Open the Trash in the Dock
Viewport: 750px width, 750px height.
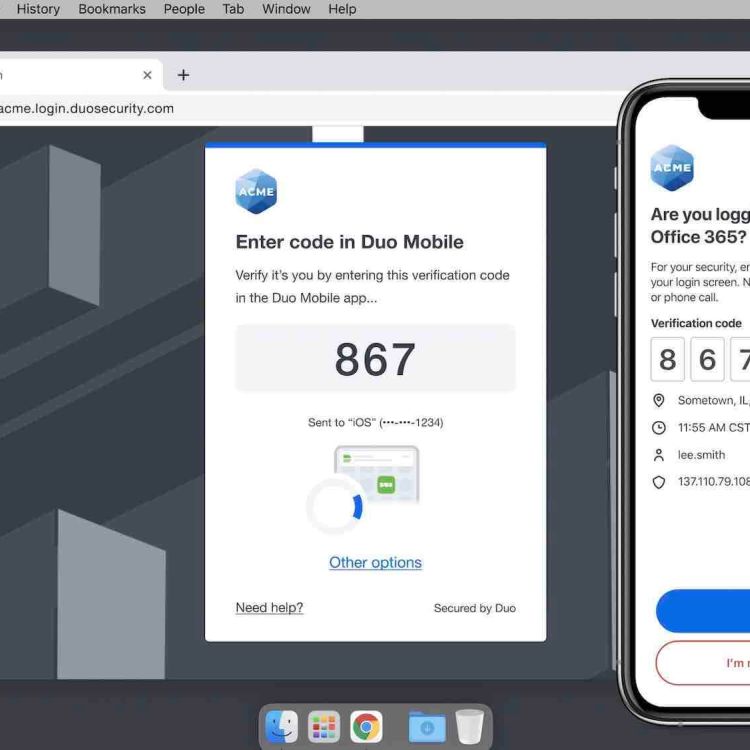point(470,726)
